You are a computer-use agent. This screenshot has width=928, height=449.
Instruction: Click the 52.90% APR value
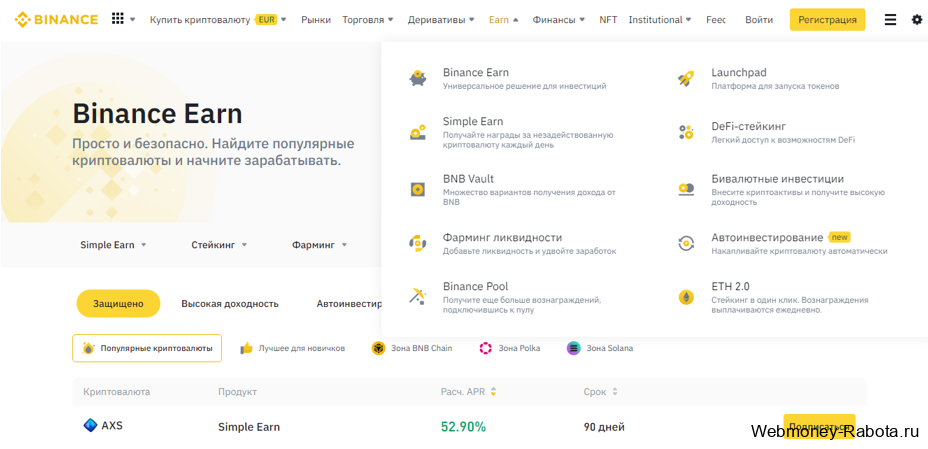coord(463,427)
